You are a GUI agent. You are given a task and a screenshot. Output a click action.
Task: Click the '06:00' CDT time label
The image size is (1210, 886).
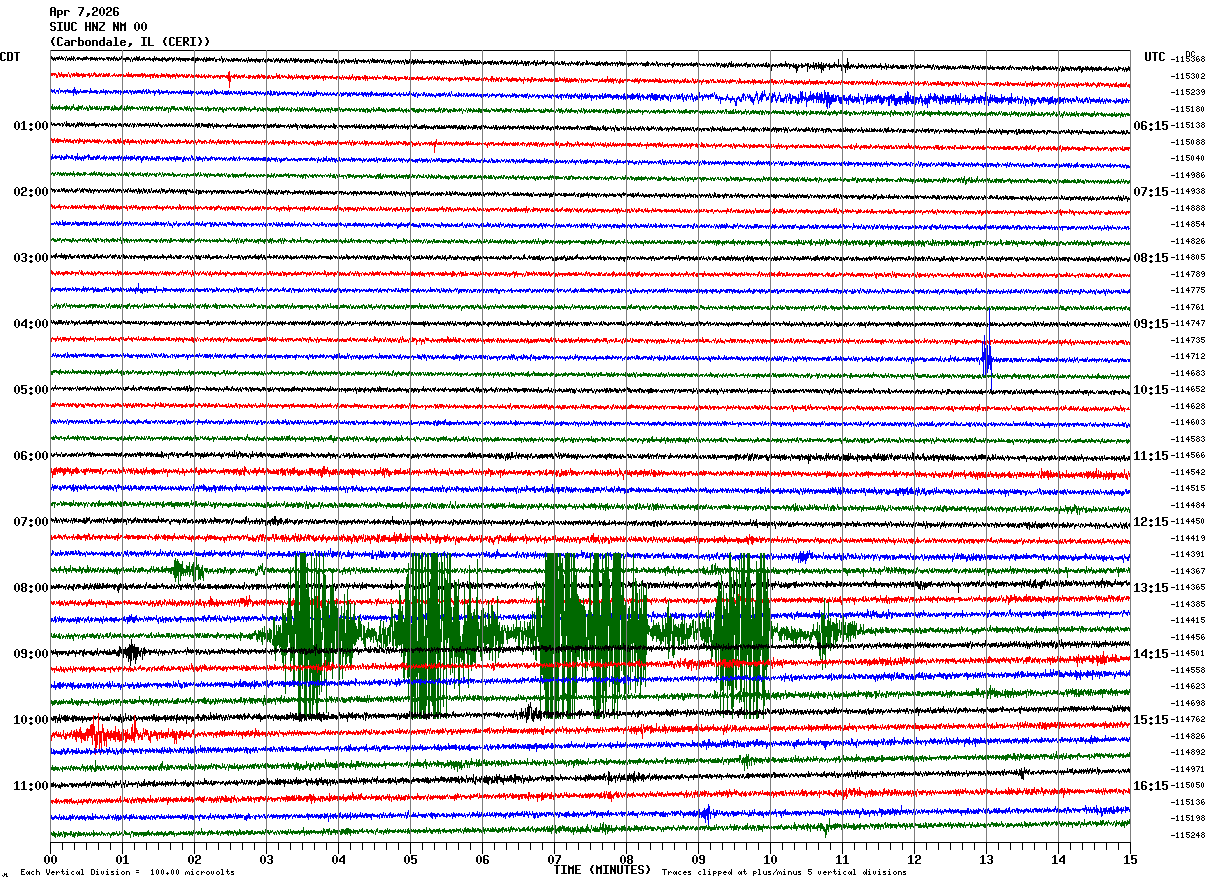(31, 456)
